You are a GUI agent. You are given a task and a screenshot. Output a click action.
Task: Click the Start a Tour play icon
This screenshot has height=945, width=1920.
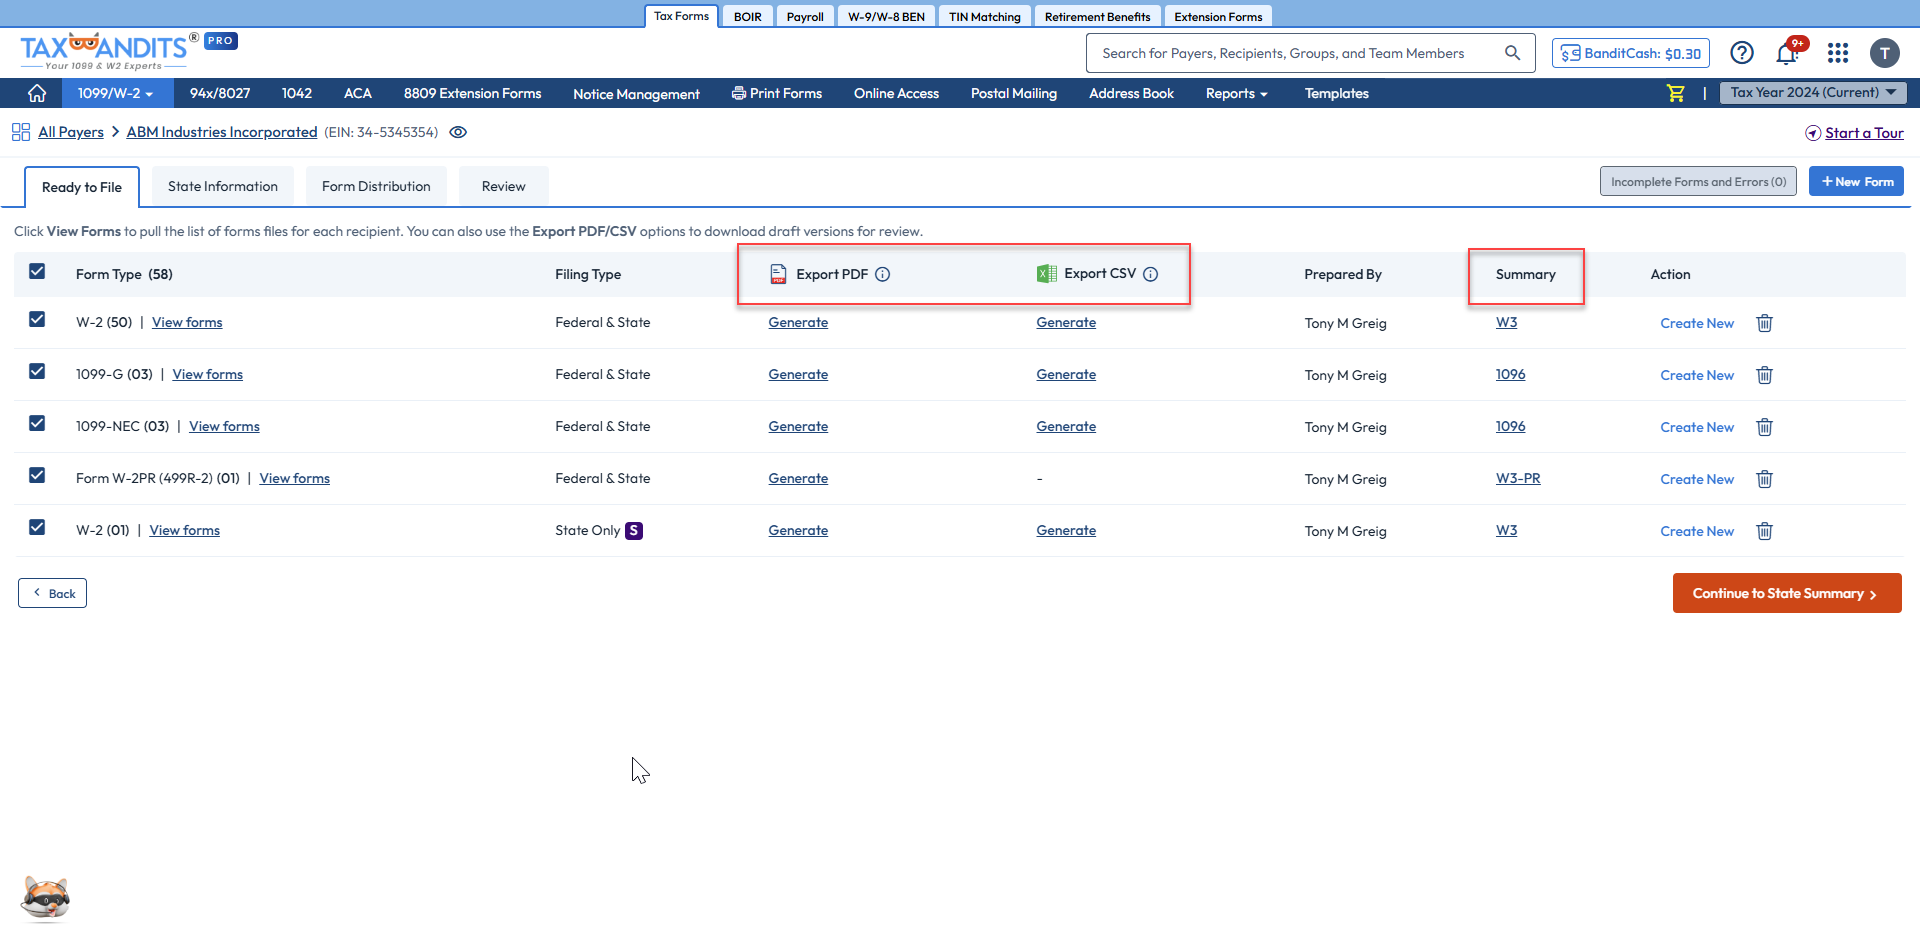pyautogui.click(x=1813, y=133)
